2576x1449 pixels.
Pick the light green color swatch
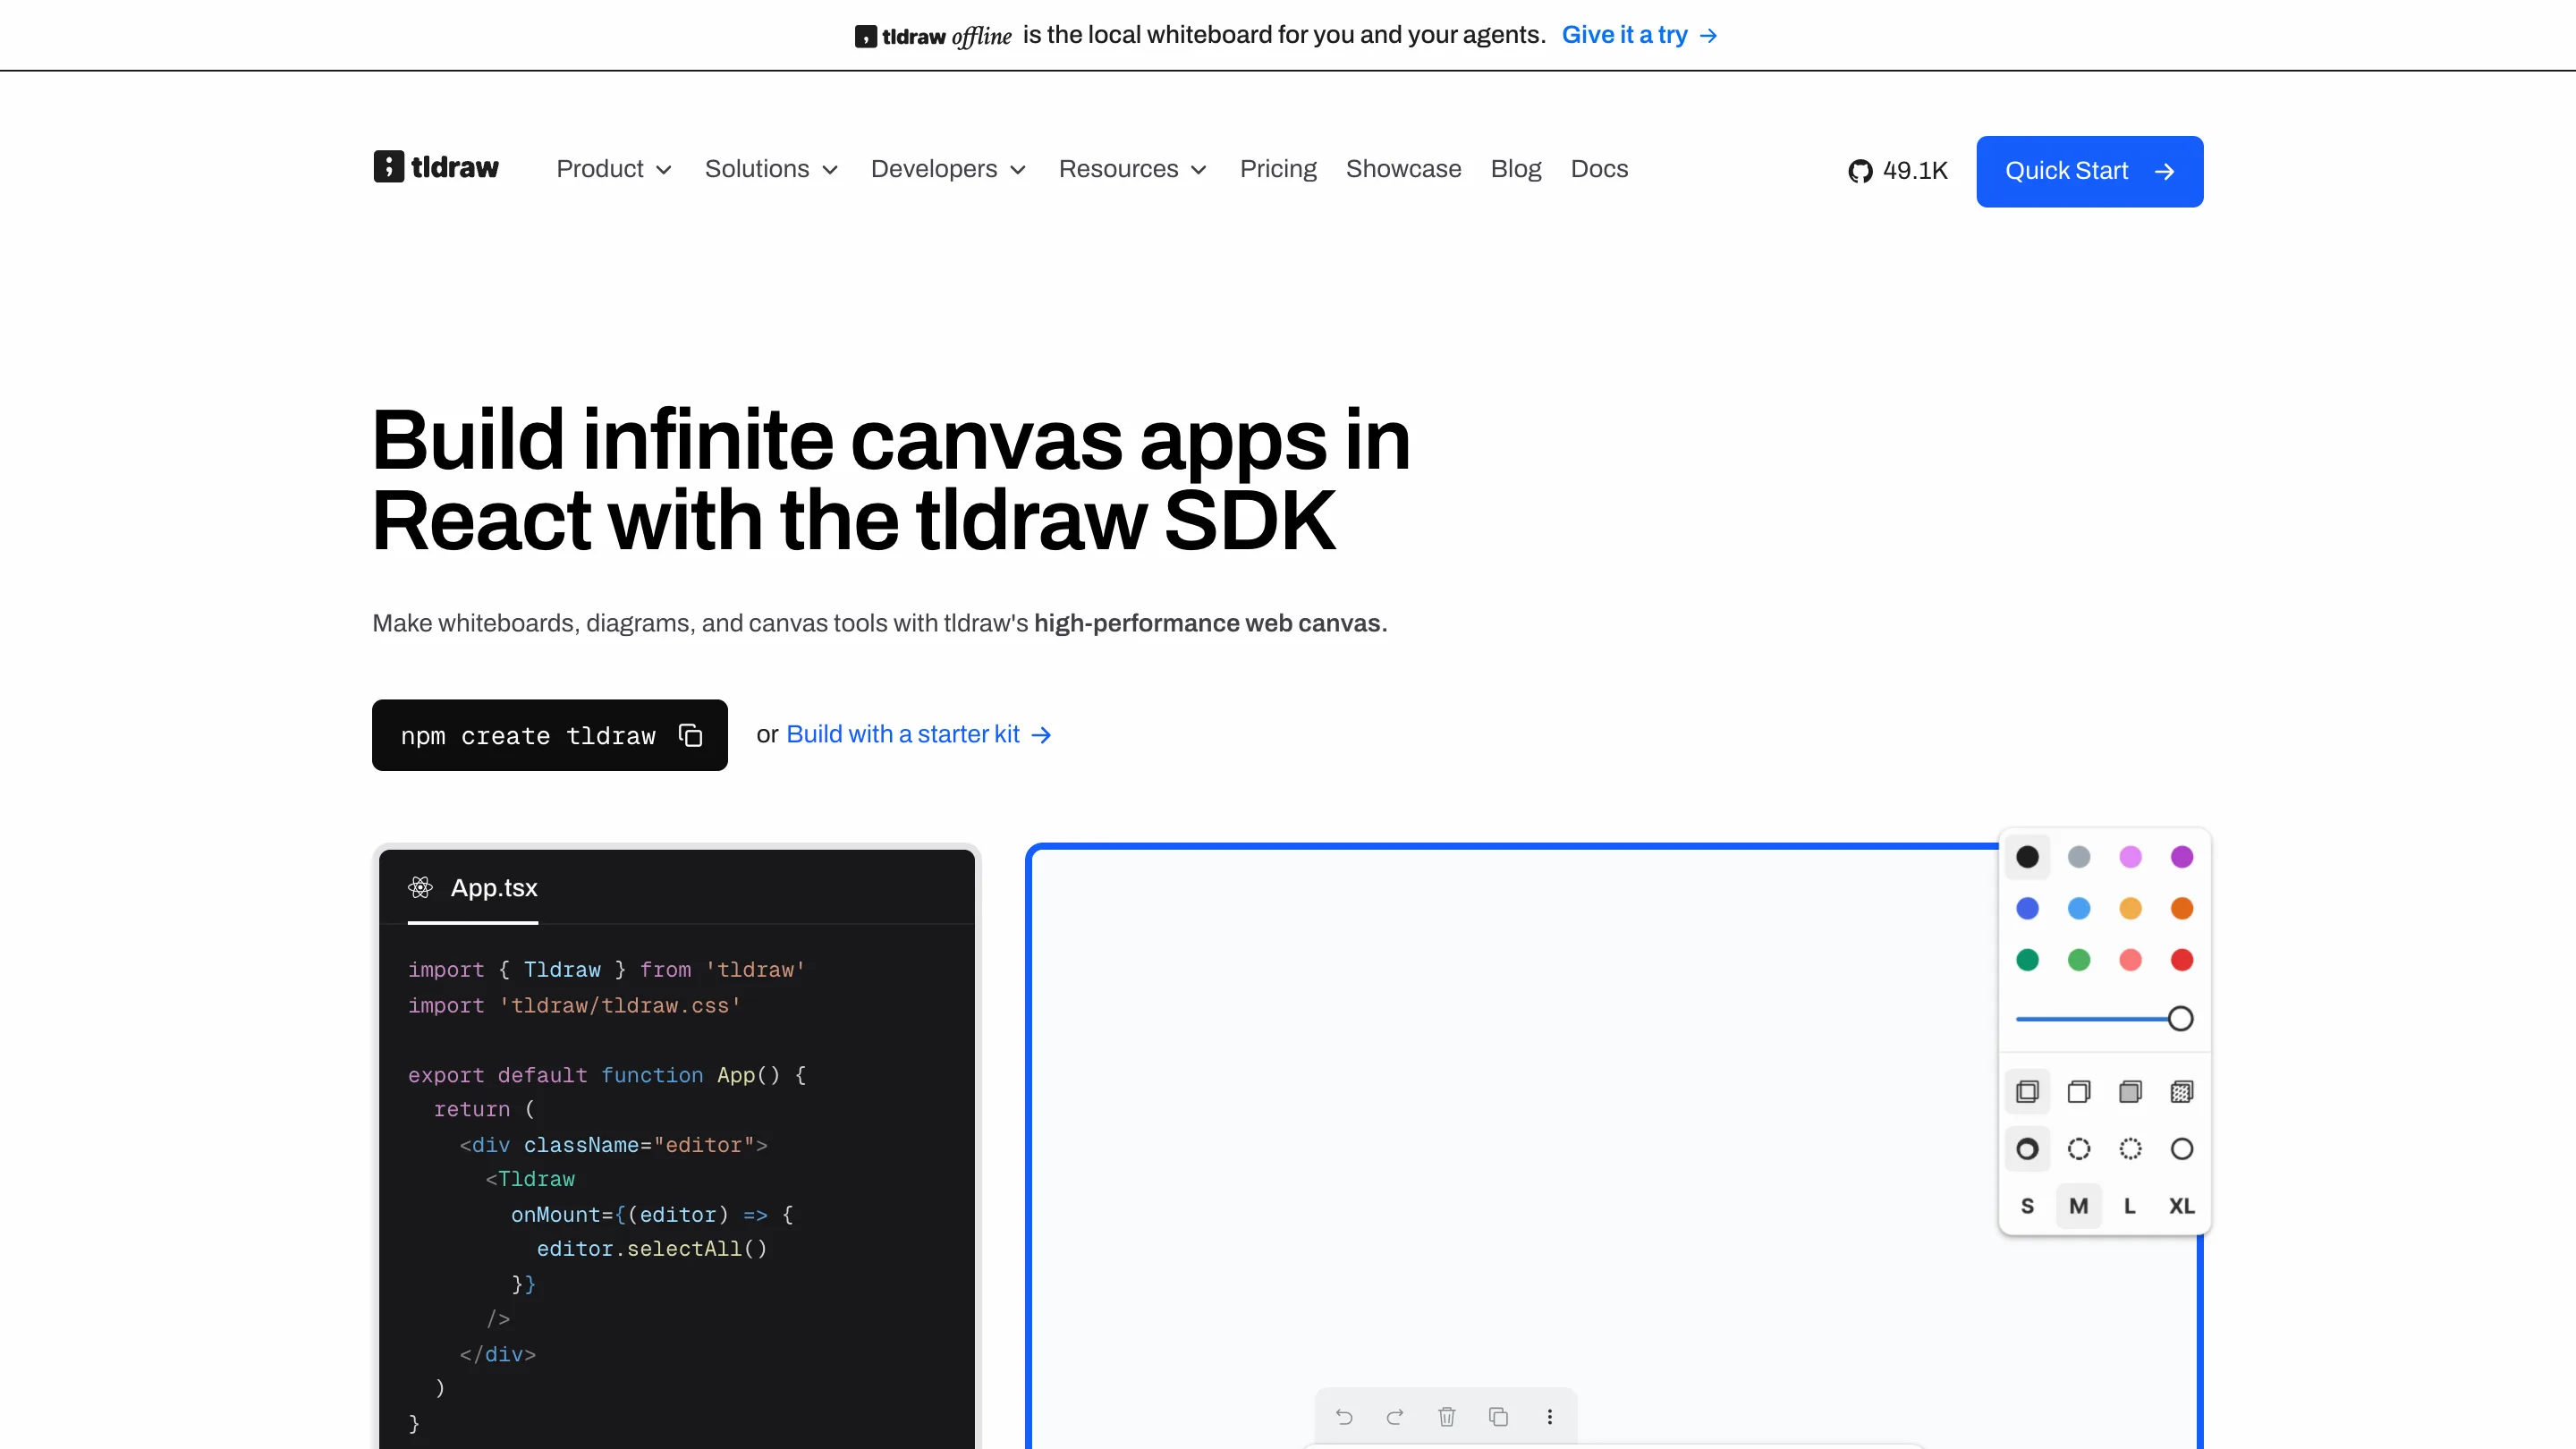[2079, 960]
